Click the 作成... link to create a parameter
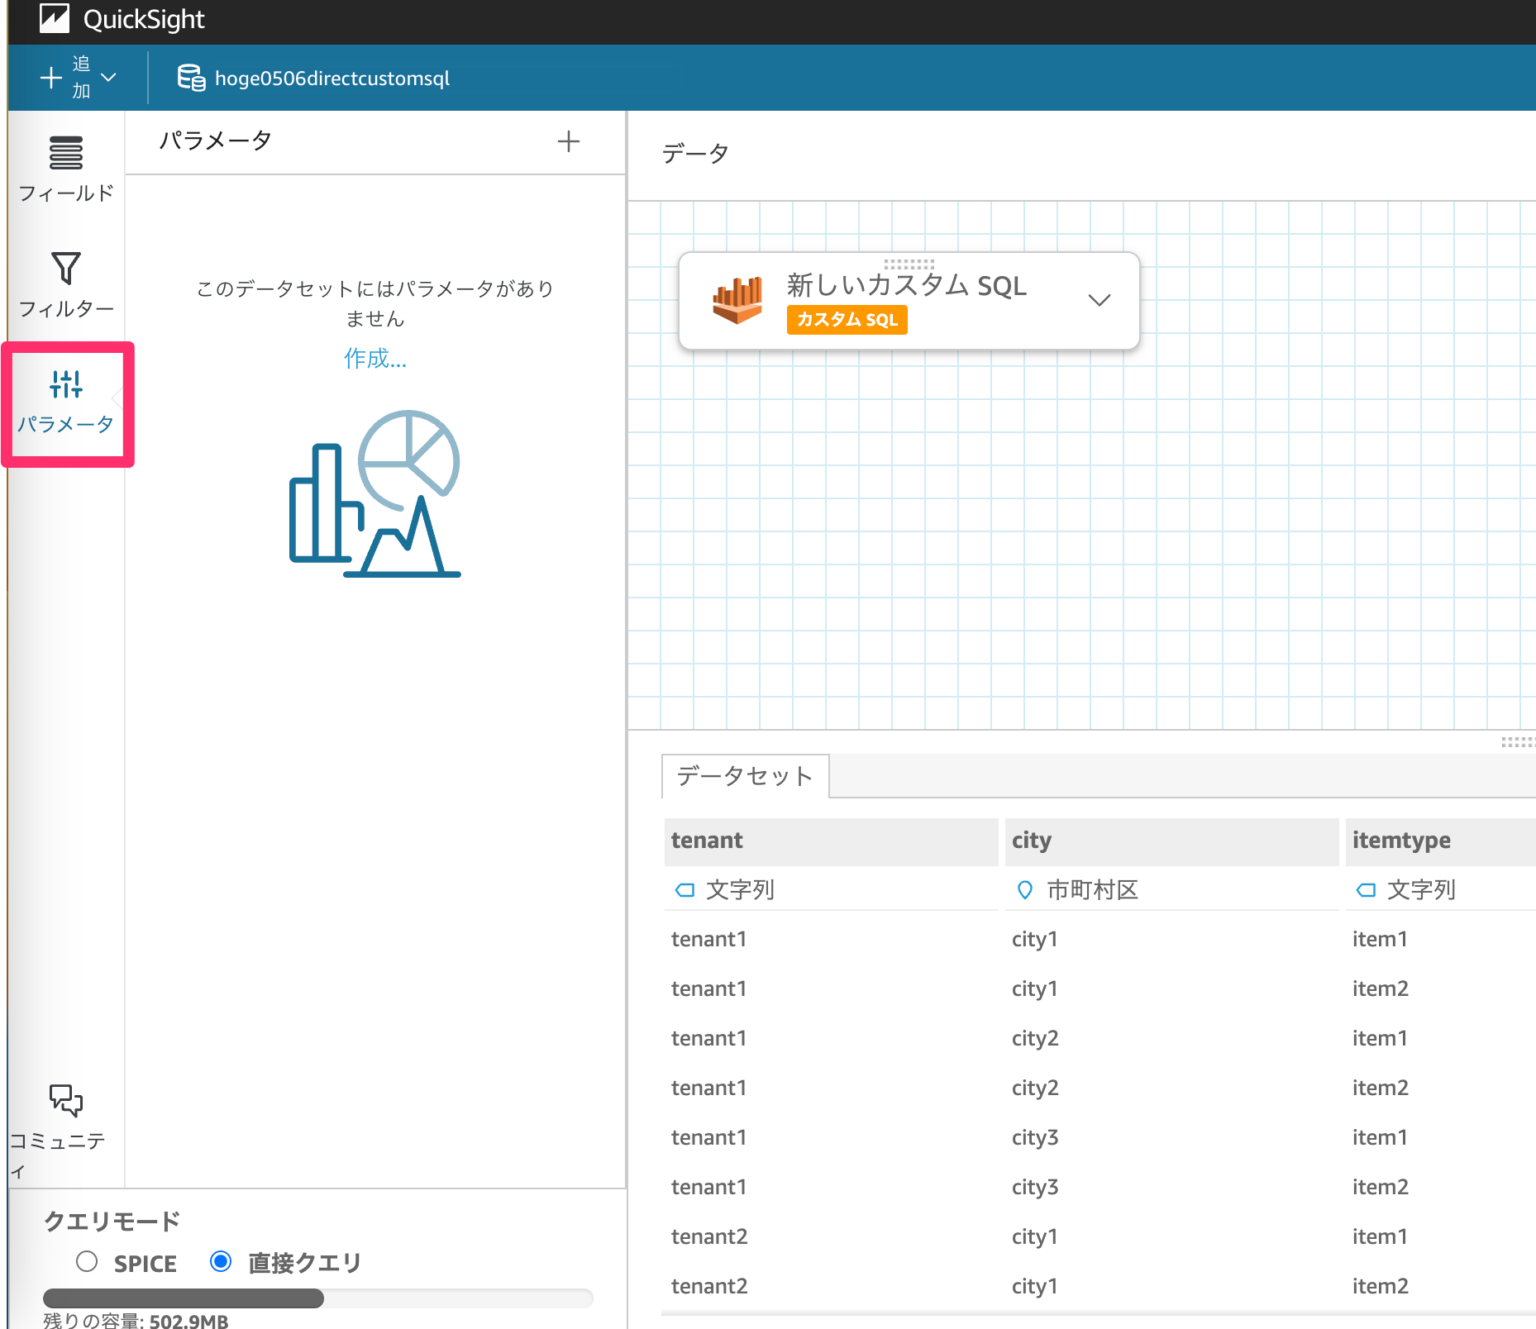1536x1329 pixels. point(375,359)
